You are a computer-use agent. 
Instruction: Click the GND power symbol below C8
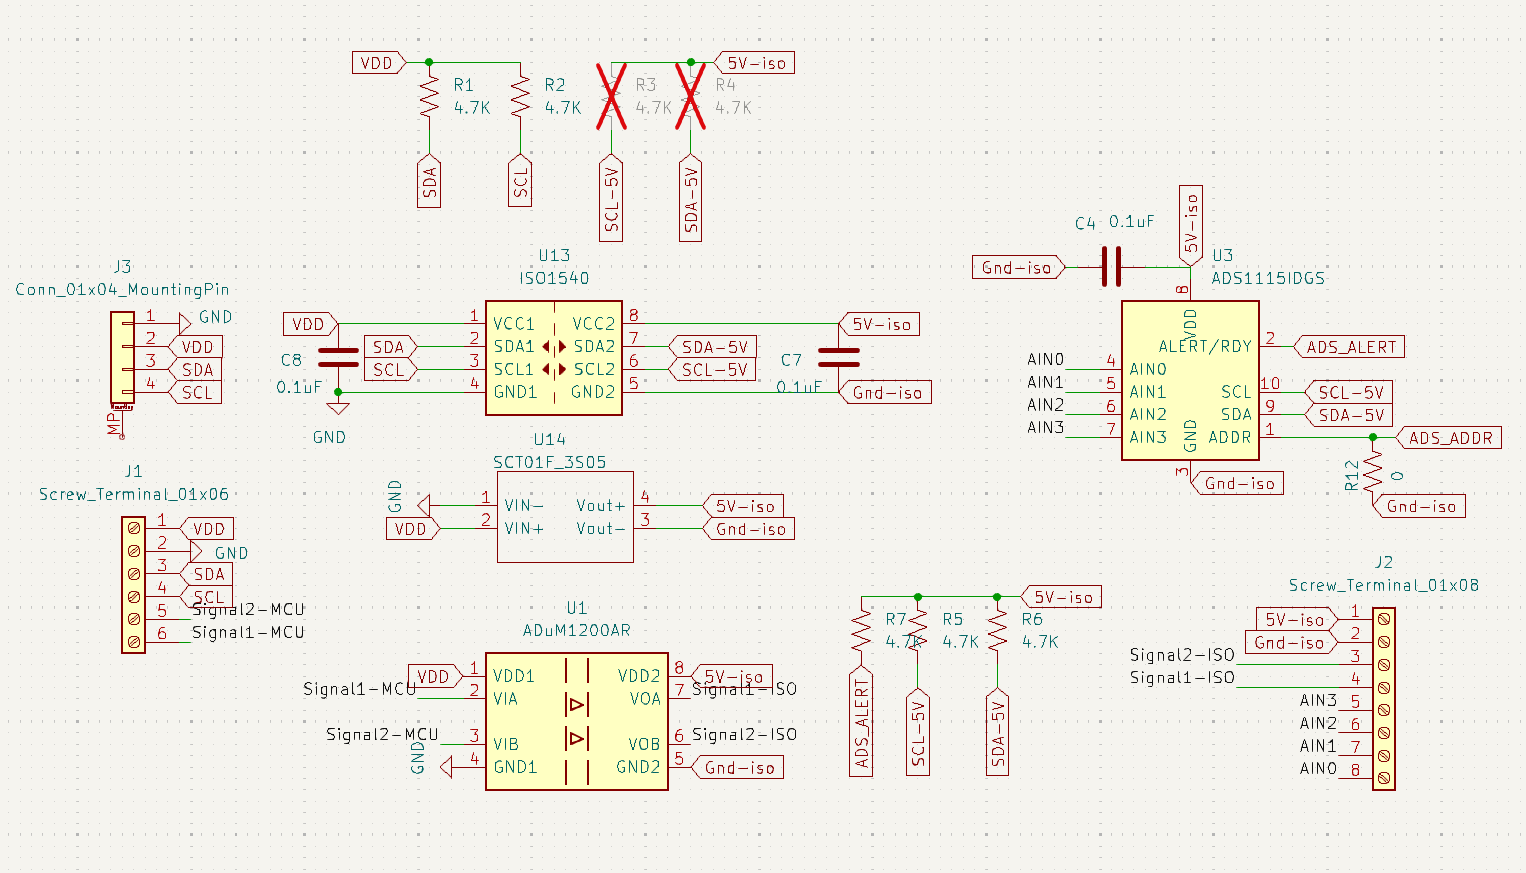tap(338, 407)
